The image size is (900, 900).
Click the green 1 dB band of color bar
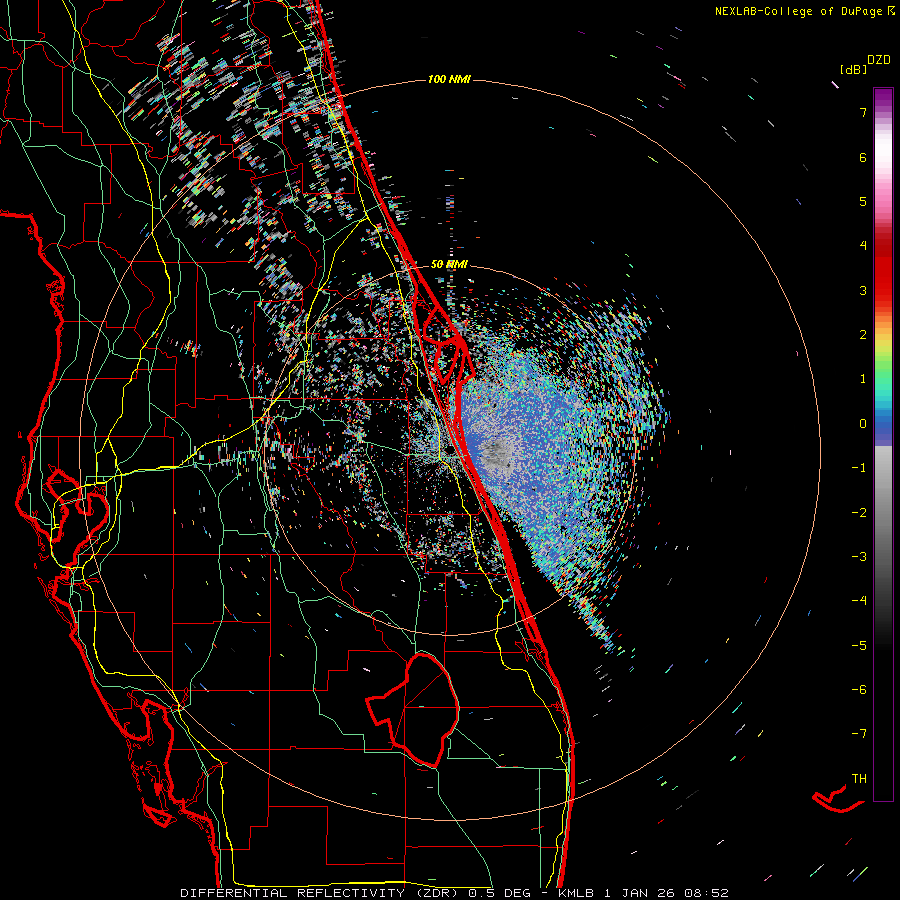tap(883, 376)
